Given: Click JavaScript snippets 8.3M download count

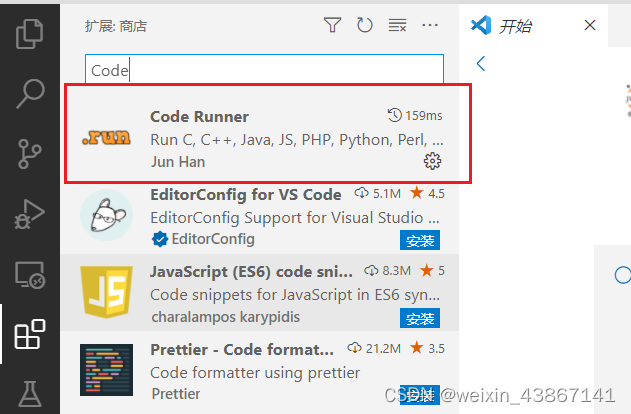Looking at the screenshot, I should coord(388,271).
